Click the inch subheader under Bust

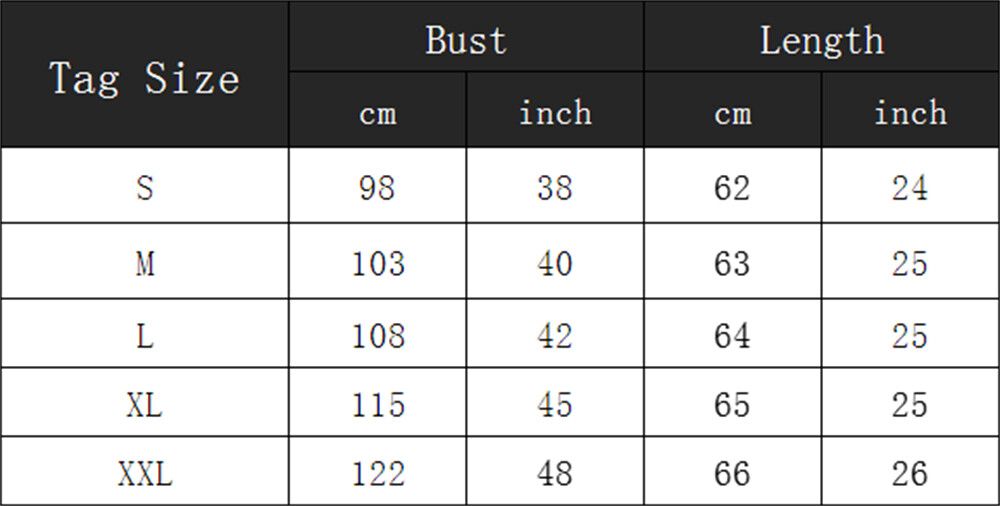pos(555,110)
